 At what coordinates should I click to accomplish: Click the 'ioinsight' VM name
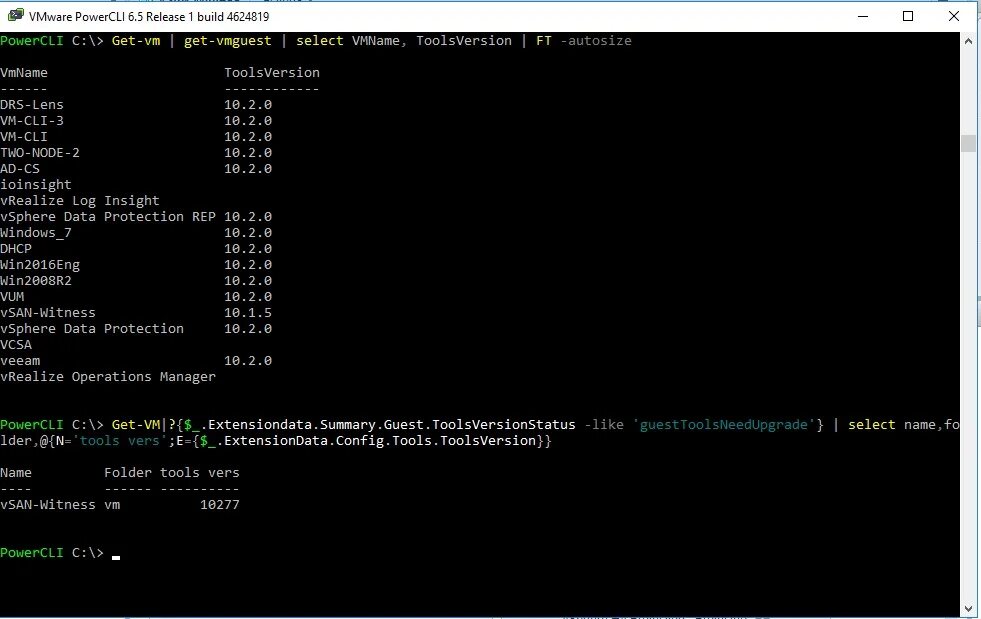point(36,185)
